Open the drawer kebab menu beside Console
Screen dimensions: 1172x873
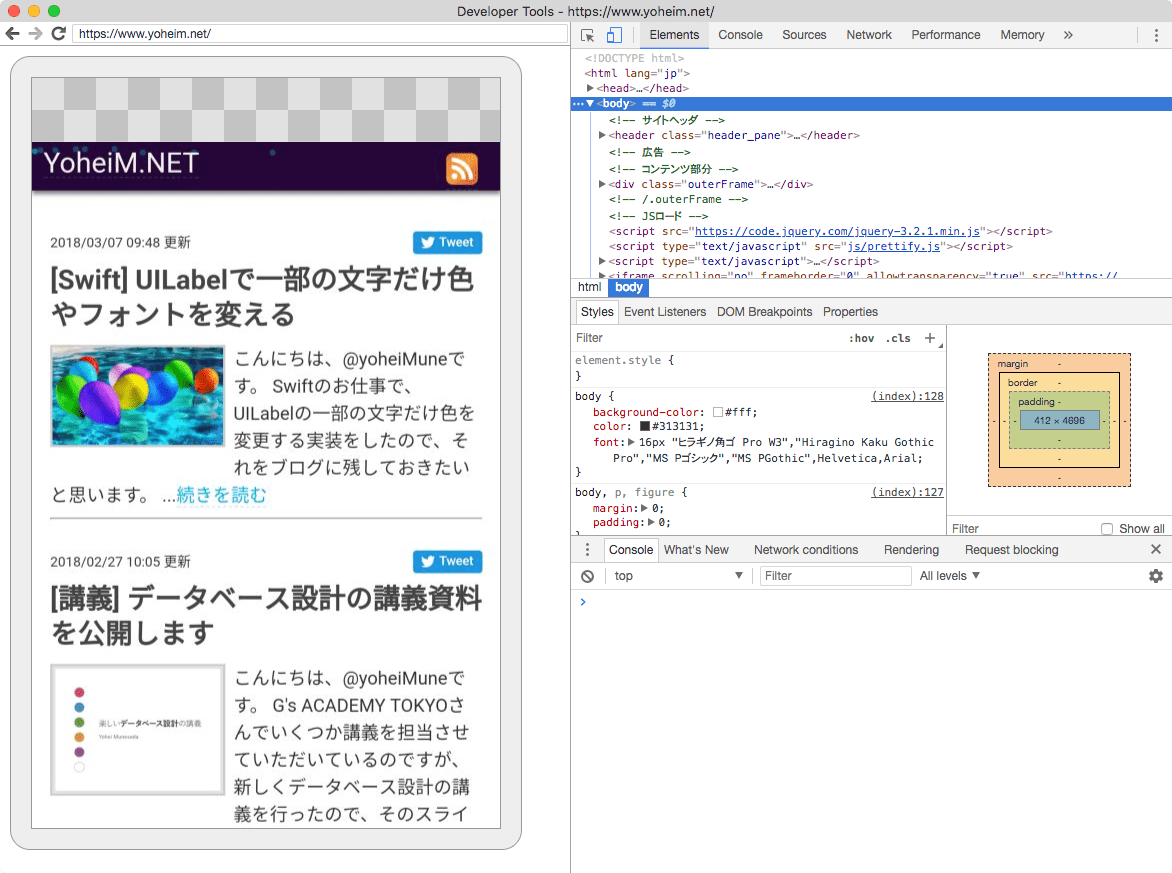[x=587, y=549]
